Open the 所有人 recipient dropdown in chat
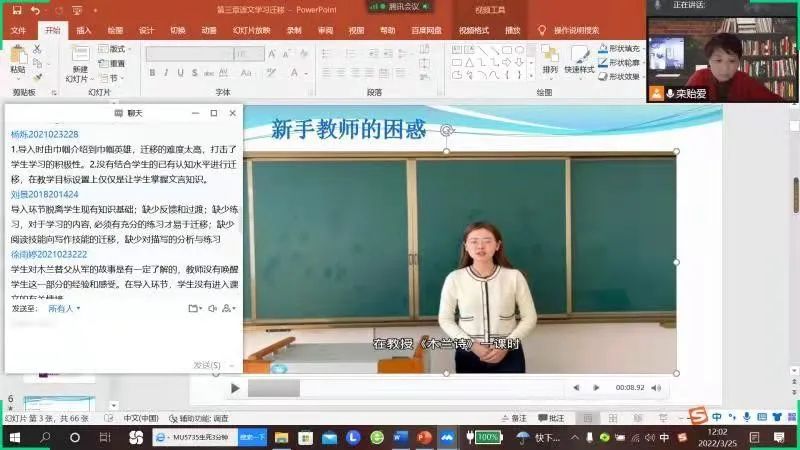 pyautogui.click(x=64, y=309)
